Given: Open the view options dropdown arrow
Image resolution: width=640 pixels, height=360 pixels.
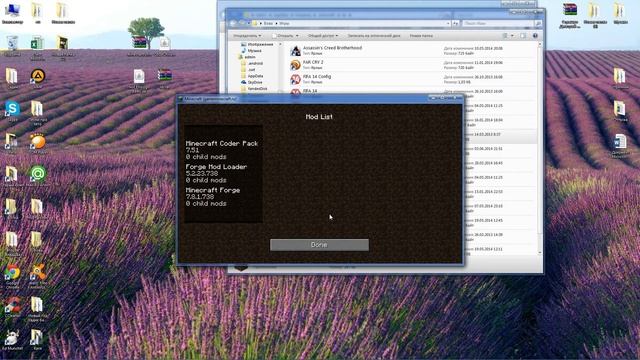Looking at the screenshot, I should tap(513, 36).
